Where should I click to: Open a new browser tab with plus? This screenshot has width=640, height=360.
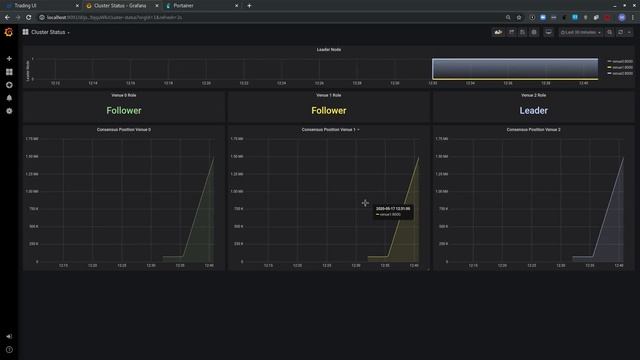tap(249, 6)
